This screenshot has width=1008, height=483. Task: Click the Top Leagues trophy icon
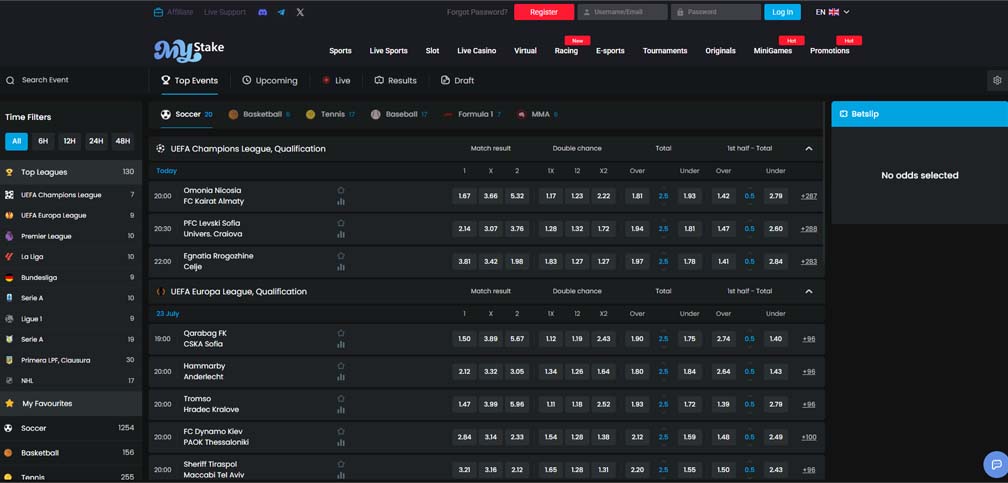coord(9,172)
